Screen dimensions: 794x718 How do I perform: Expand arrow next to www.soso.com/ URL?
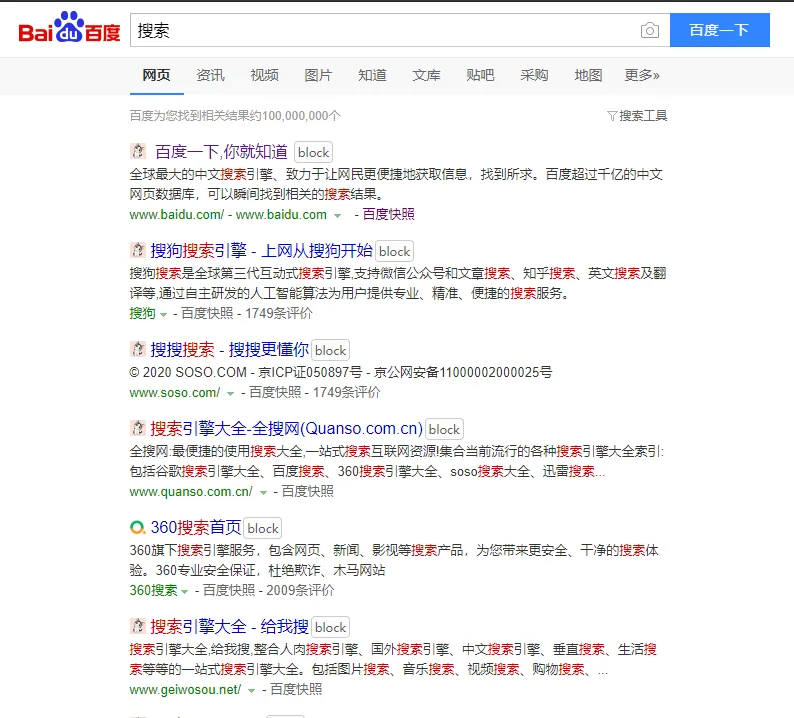(x=230, y=393)
